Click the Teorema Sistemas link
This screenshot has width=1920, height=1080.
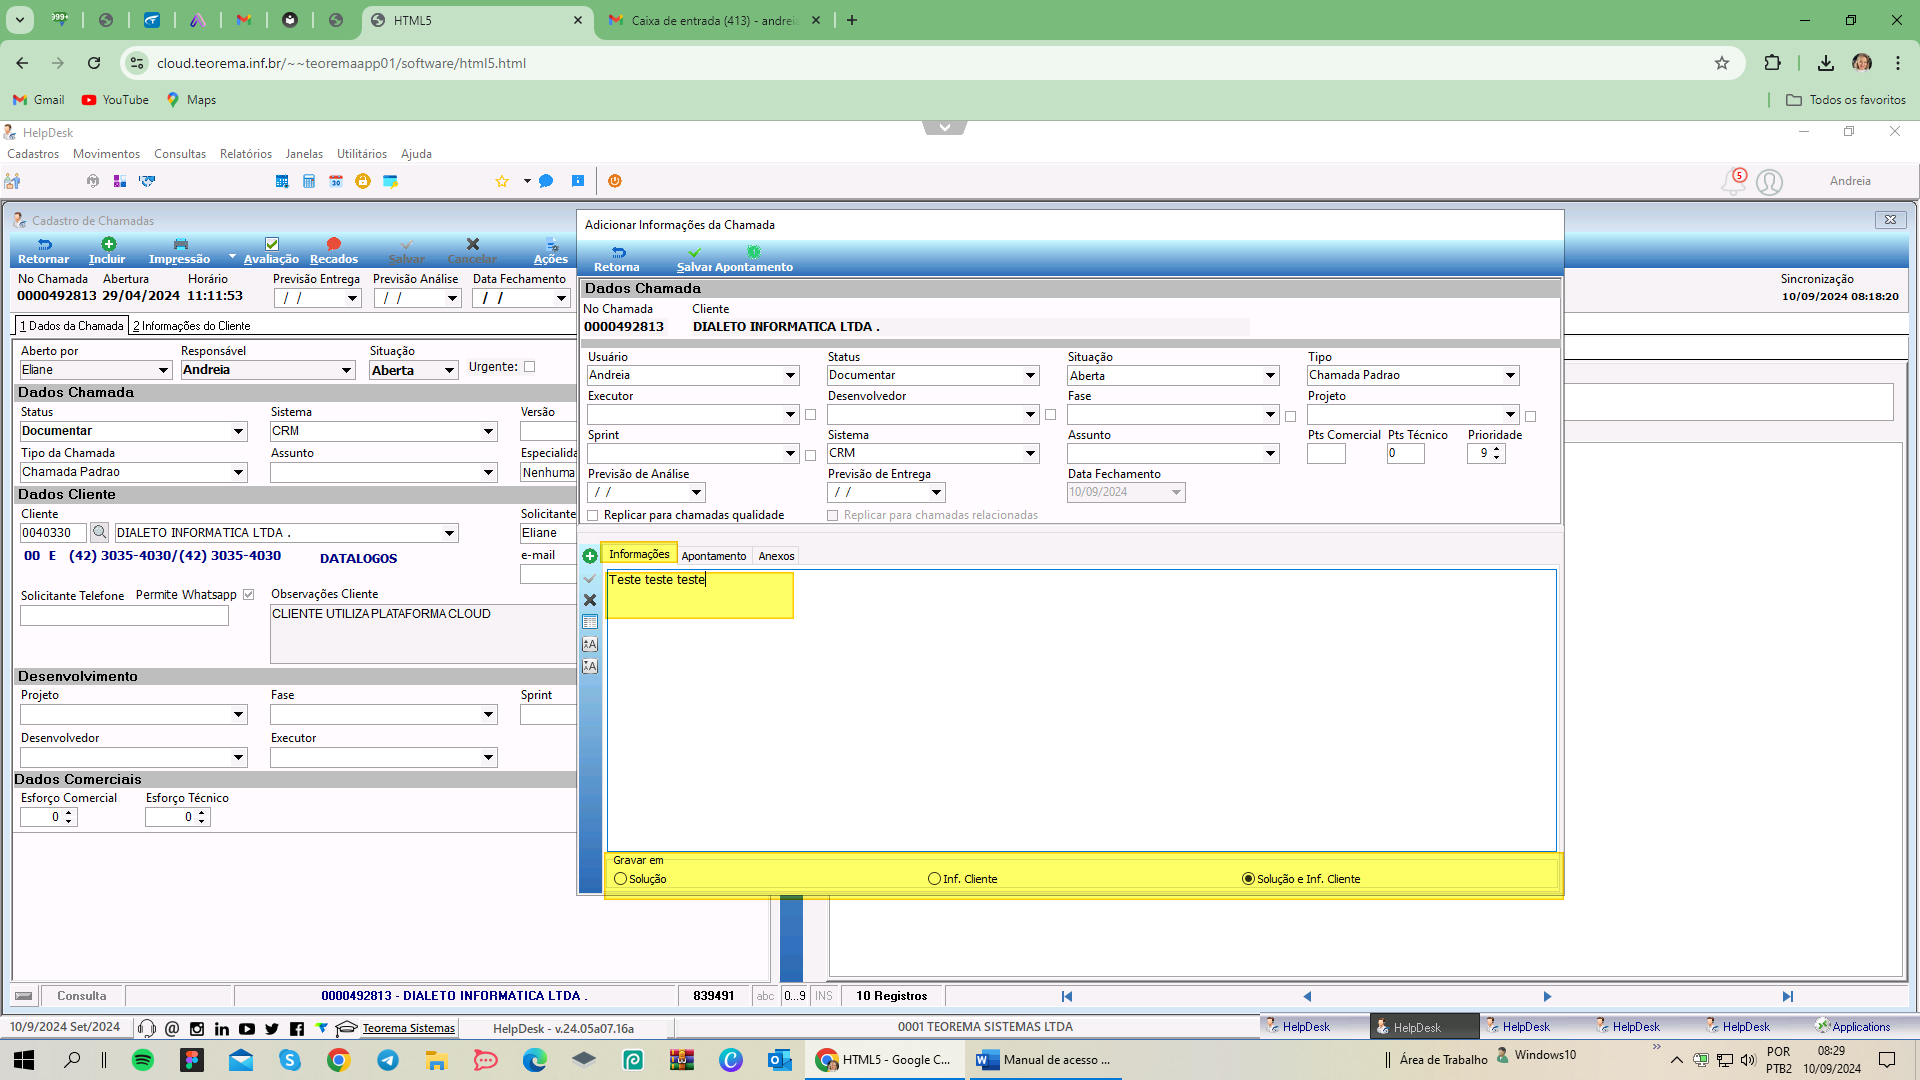pyautogui.click(x=408, y=1028)
